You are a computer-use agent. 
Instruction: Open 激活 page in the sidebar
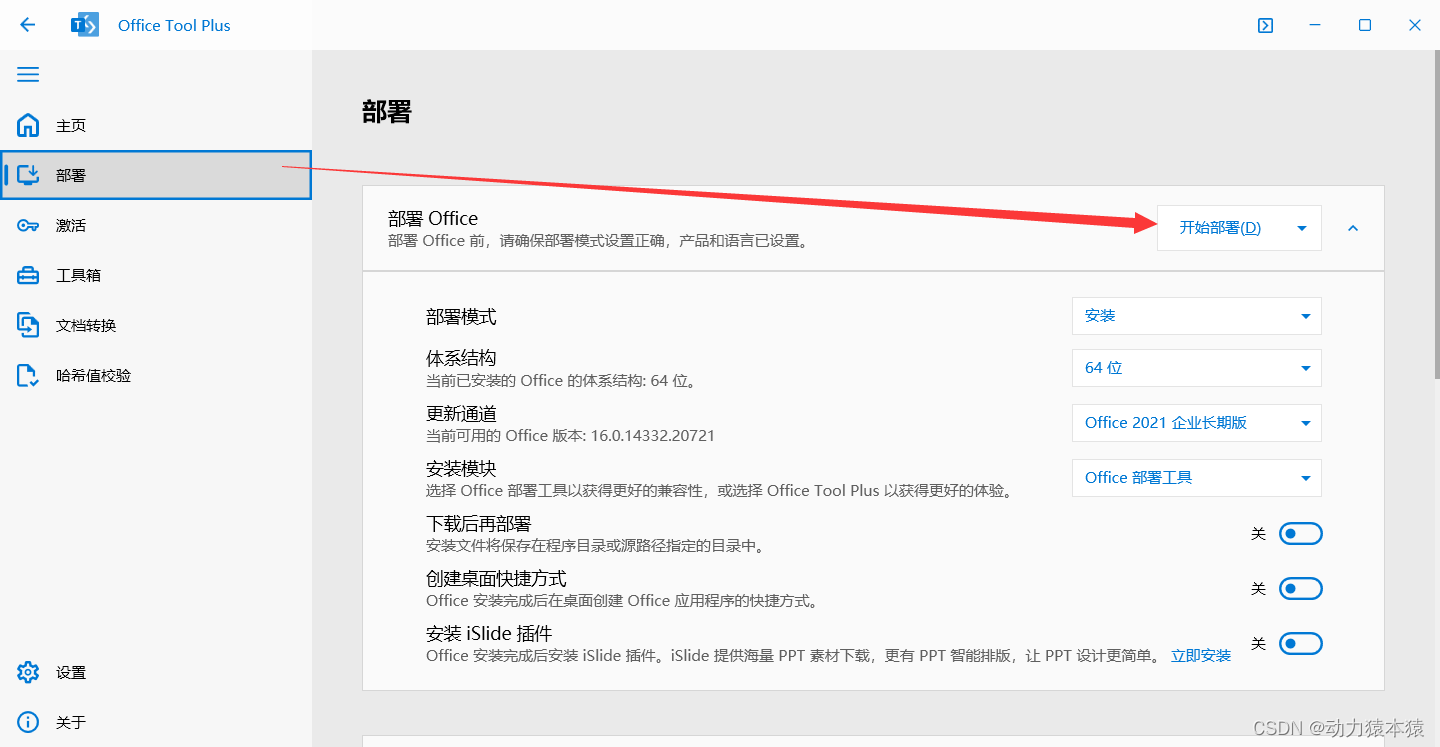point(156,225)
